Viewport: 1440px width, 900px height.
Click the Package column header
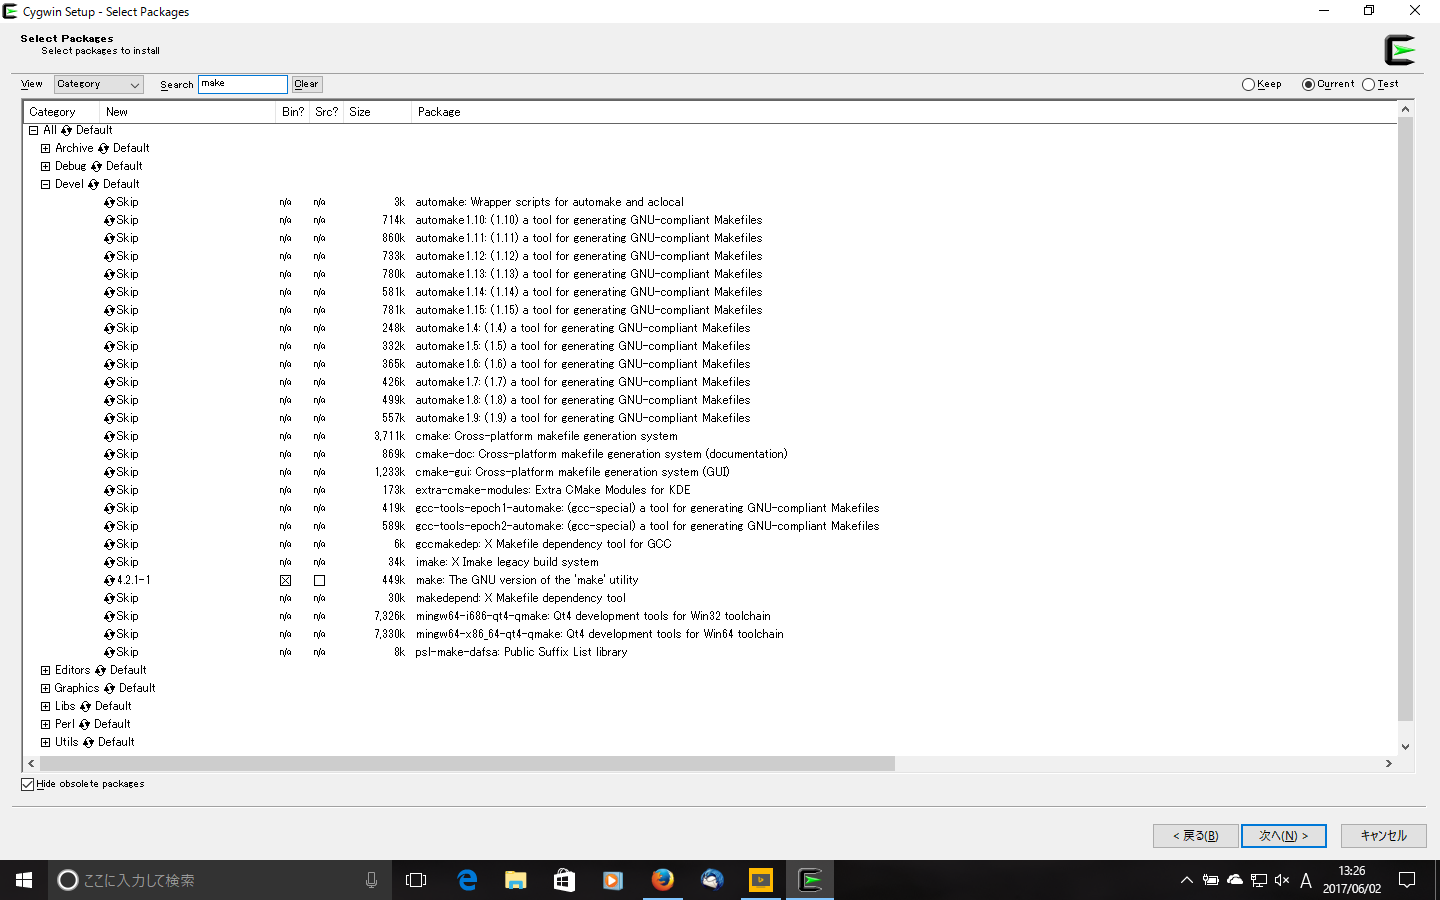point(904,112)
